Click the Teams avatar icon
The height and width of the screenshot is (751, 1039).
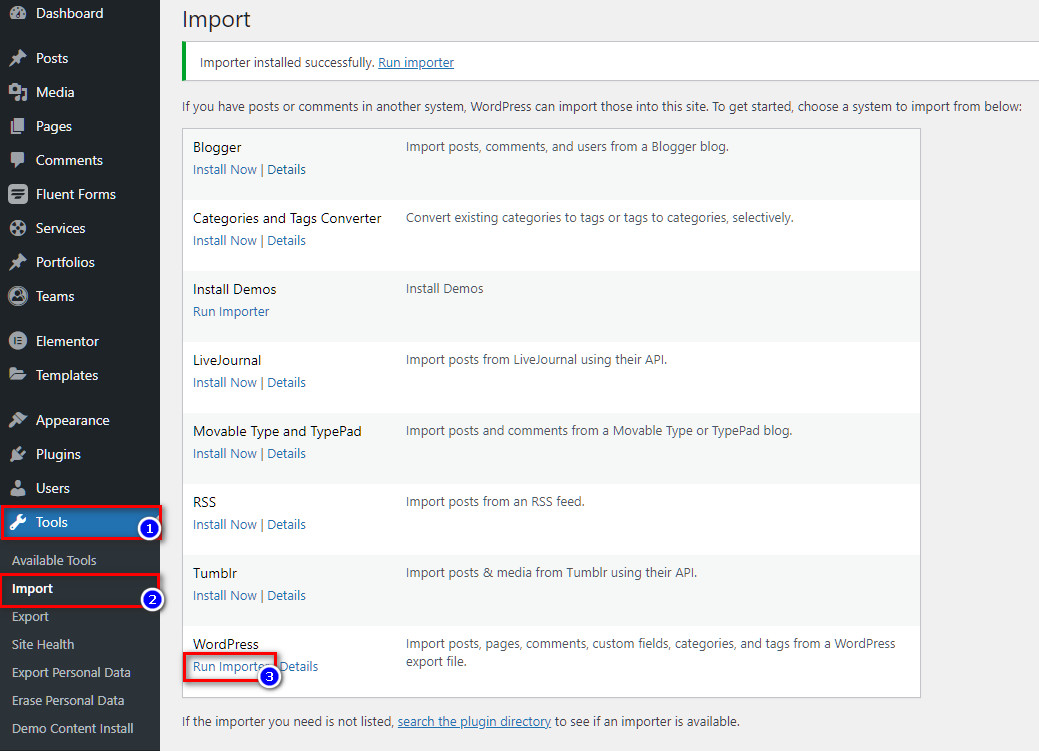pyautogui.click(x=18, y=296)
